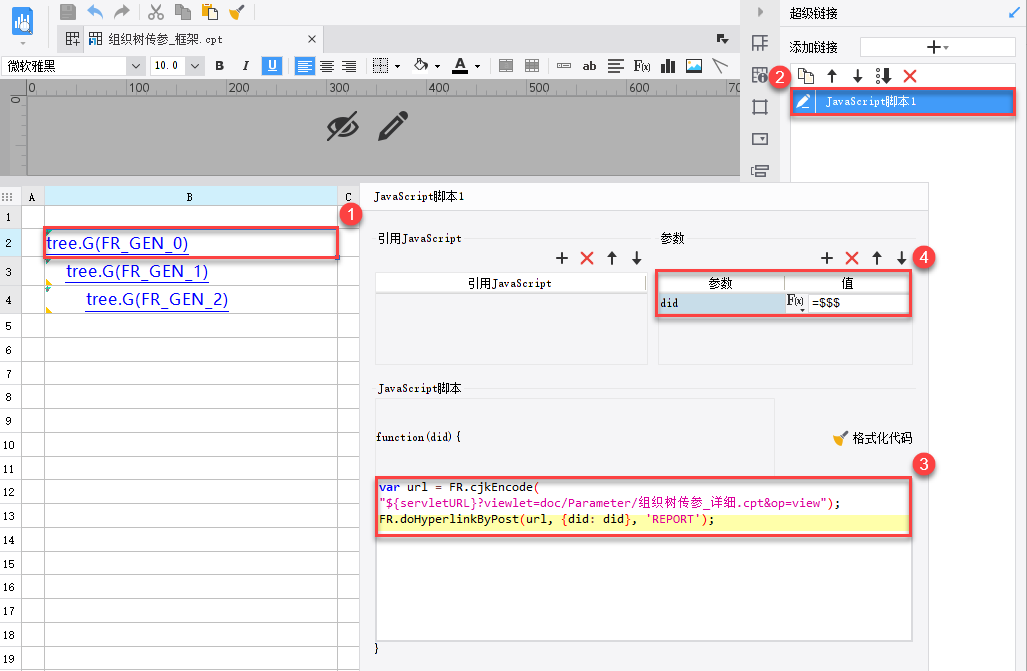Click cell tree.G(FR_GEN_2)

point(191,299)
